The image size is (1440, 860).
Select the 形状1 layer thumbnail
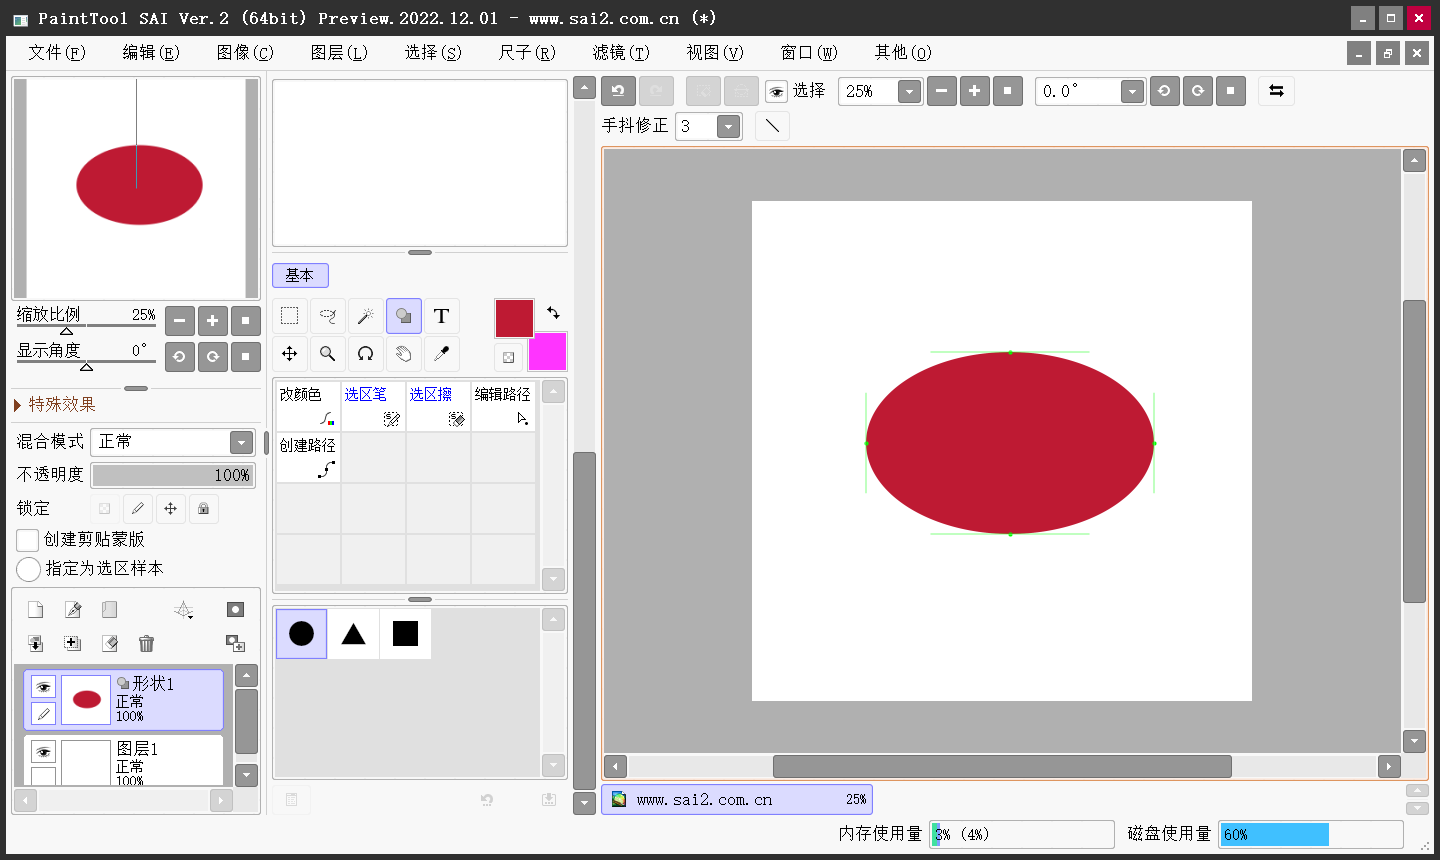pyautogui.click(x=86, y=700)
